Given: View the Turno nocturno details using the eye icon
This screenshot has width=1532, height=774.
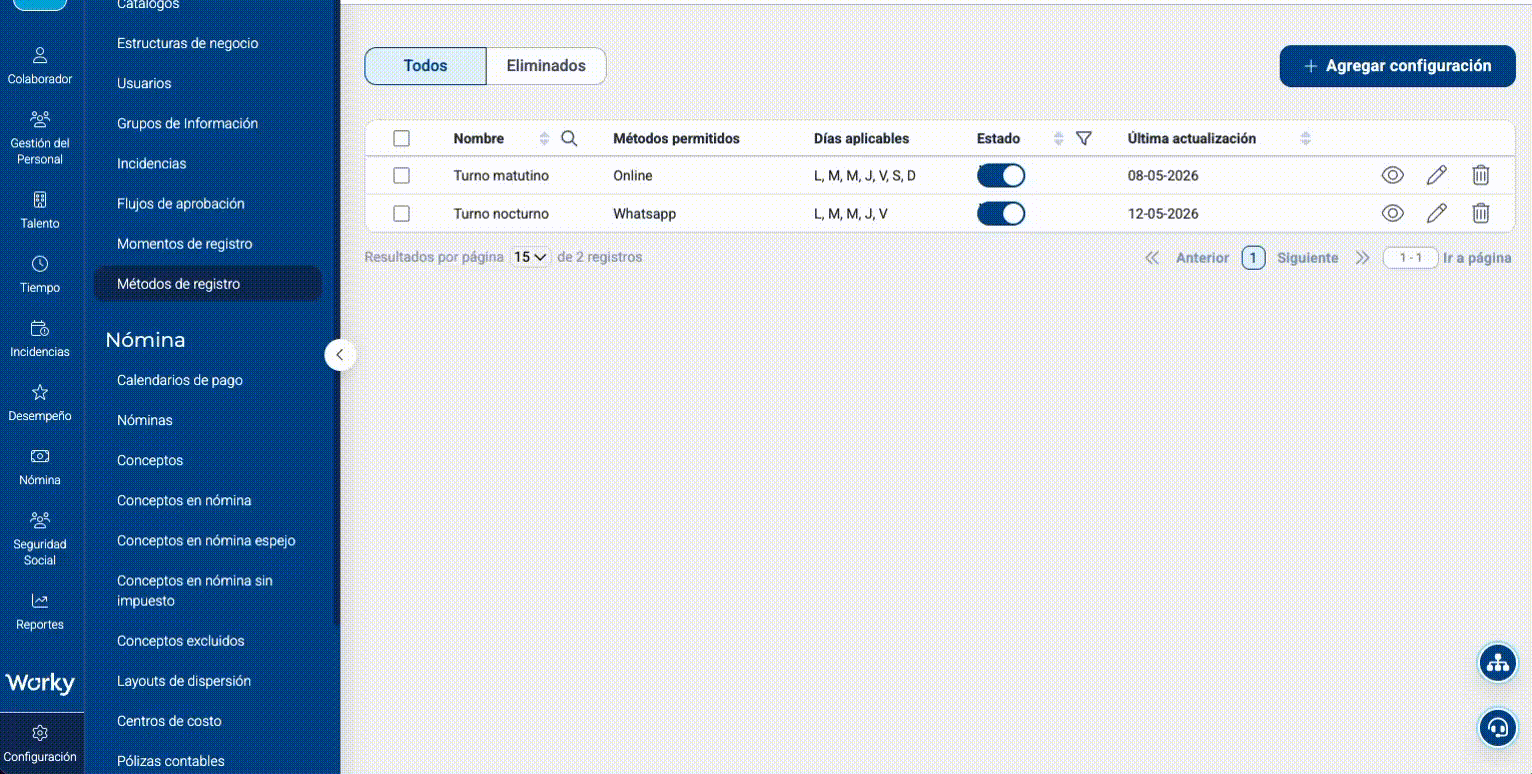Looking at the screenshot, I should point(1393,213).
